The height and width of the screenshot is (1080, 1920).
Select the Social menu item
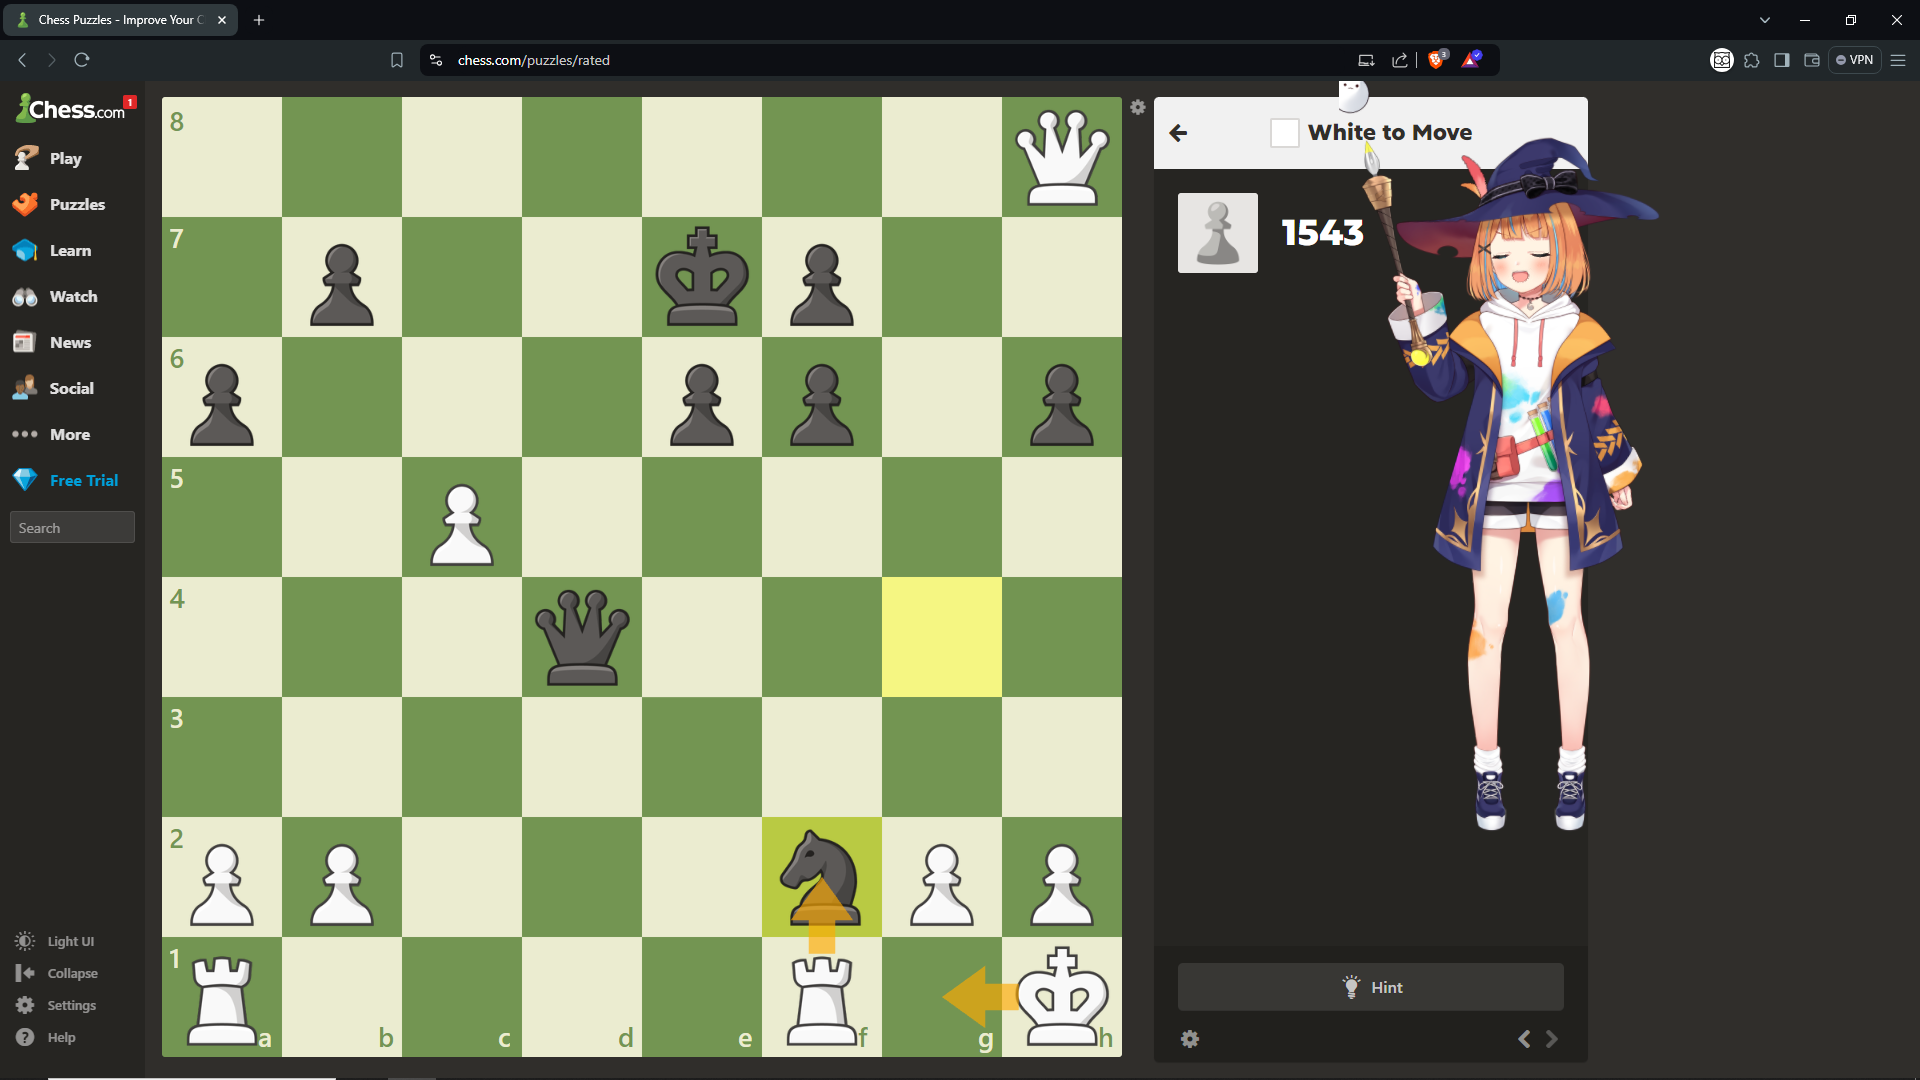(x=71, y=388)
